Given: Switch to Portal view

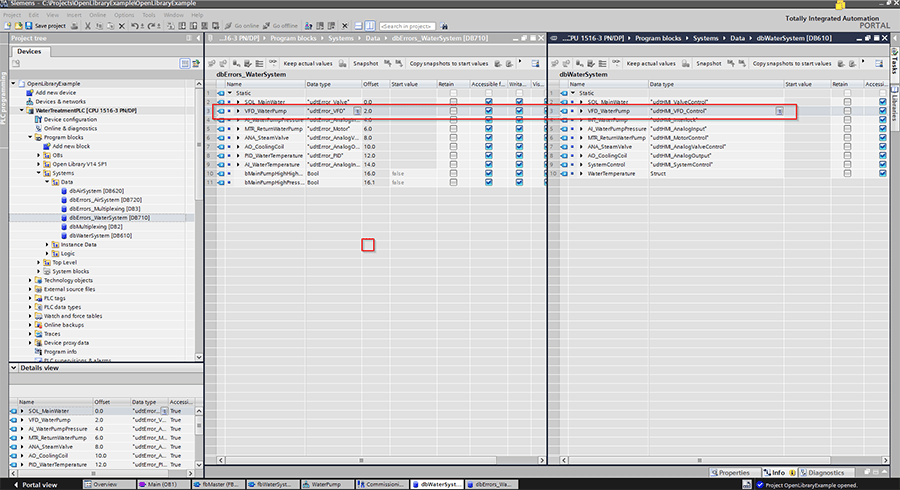Looking at the screenshot, I should 34,485.
